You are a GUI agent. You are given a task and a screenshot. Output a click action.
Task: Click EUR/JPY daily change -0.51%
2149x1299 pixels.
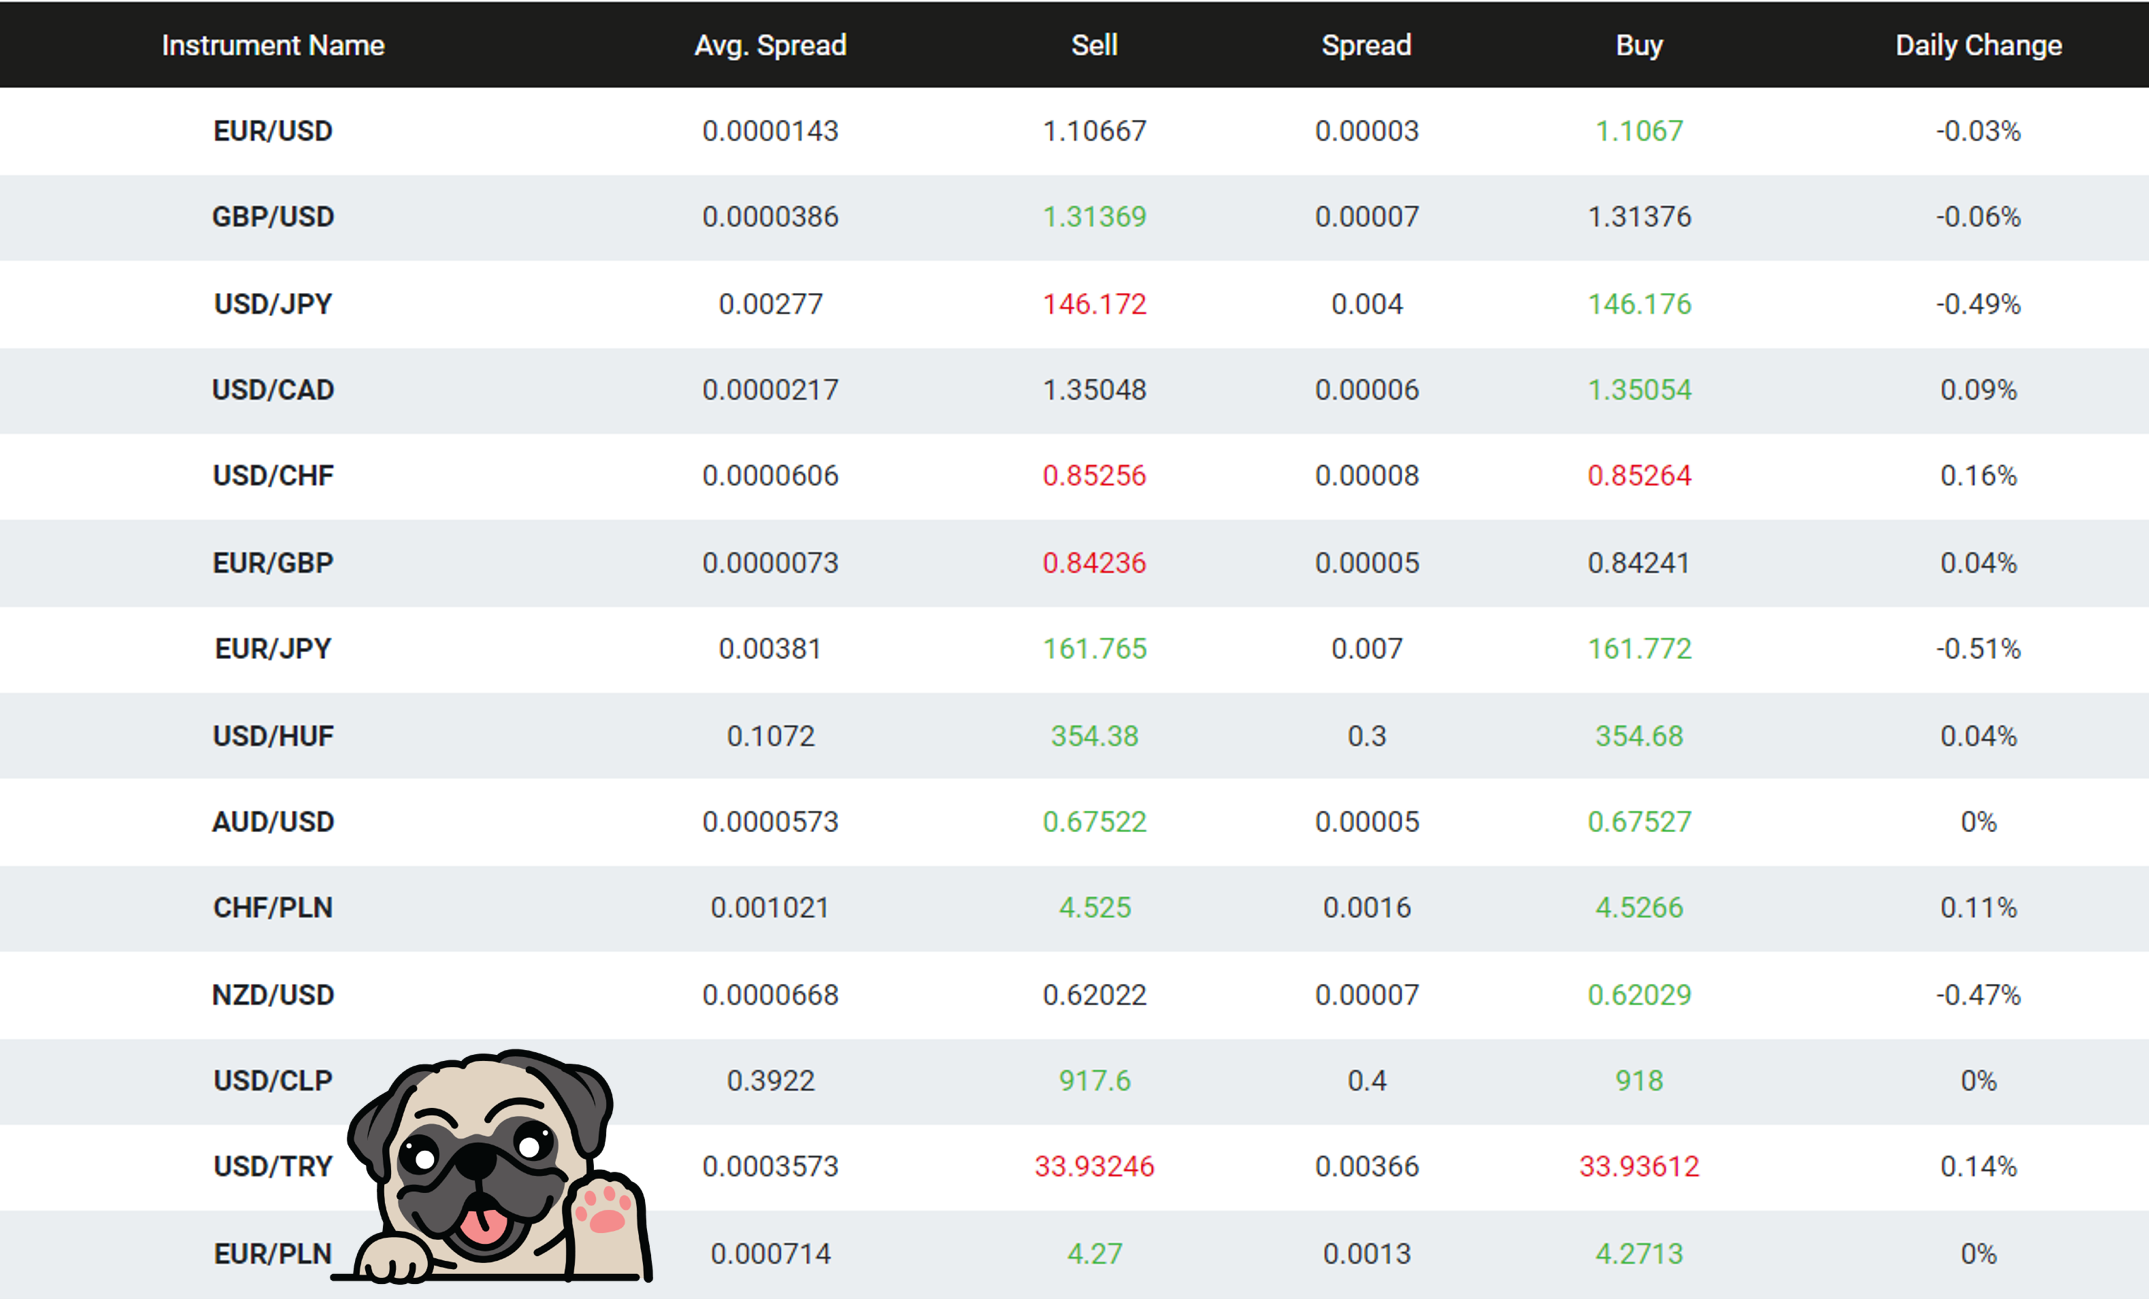coord(1978,649)
